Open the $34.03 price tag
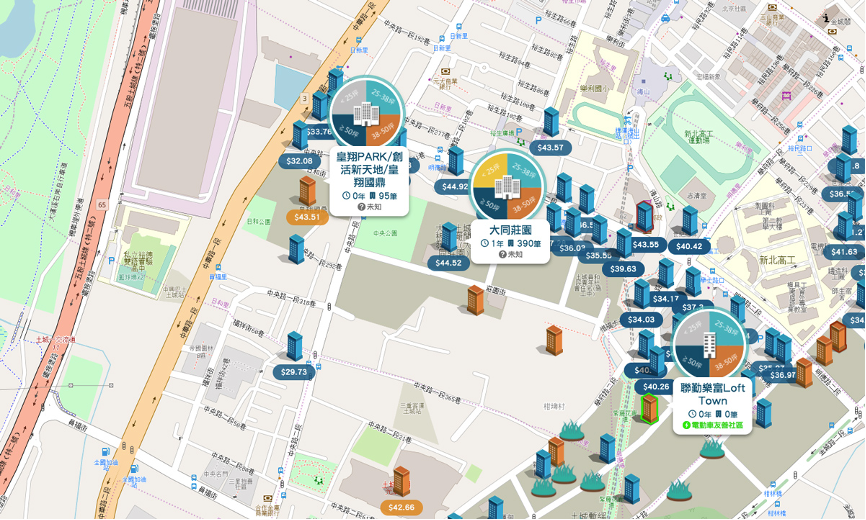Screen dimensions: 866x520 click(641, 320)
